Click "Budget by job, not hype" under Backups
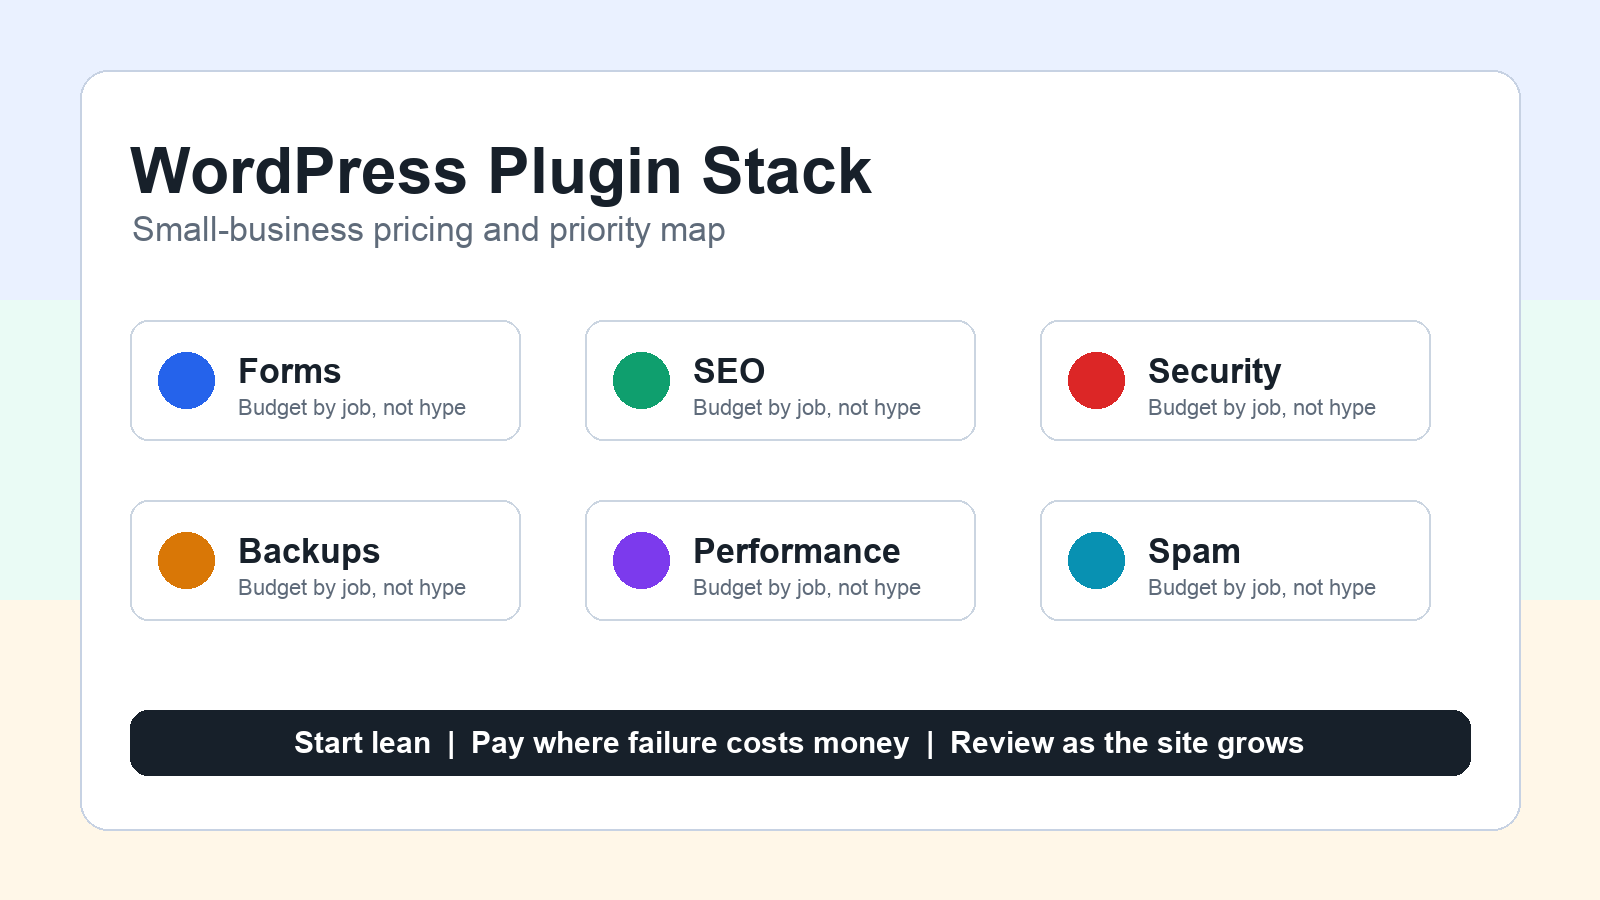Viewport: 1600px width, 900px height. (352, 588)
